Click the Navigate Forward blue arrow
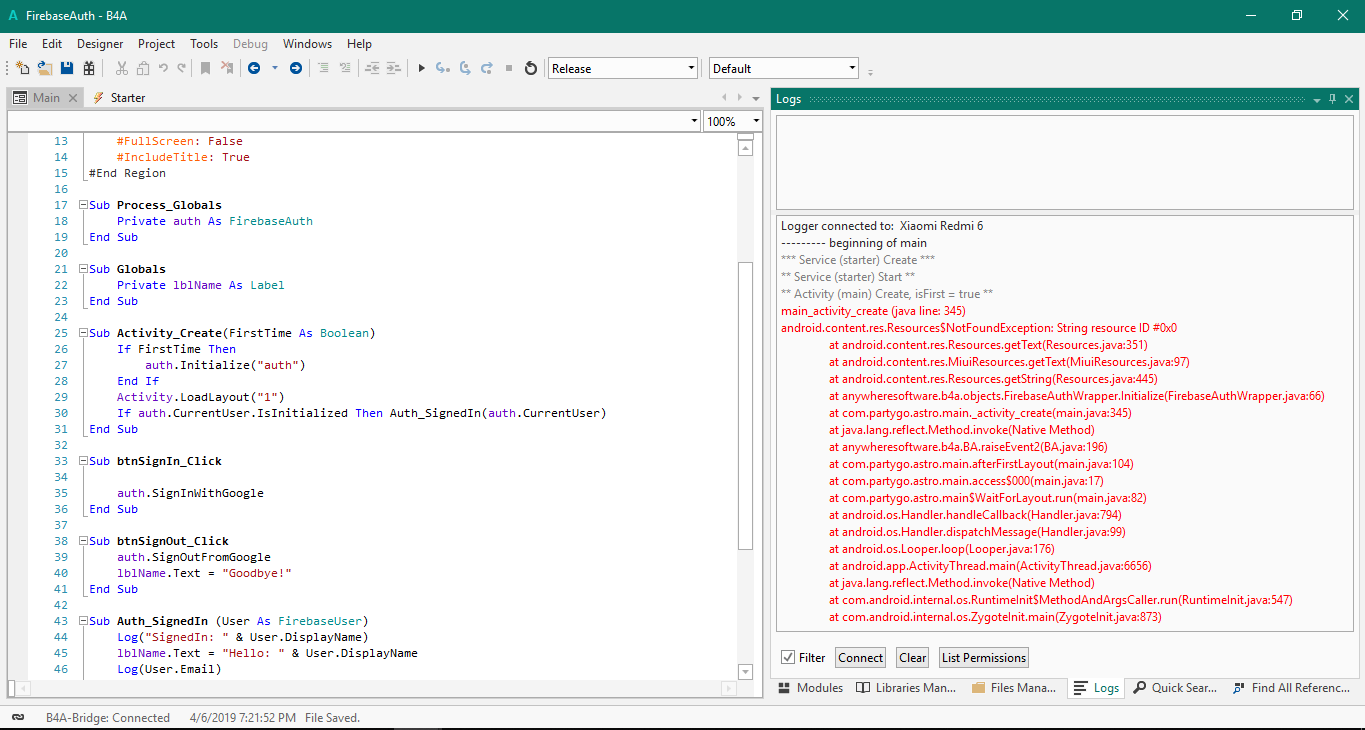Viewport: 1365px width, 730px height. pyautogui.click(x=296, y=68)
